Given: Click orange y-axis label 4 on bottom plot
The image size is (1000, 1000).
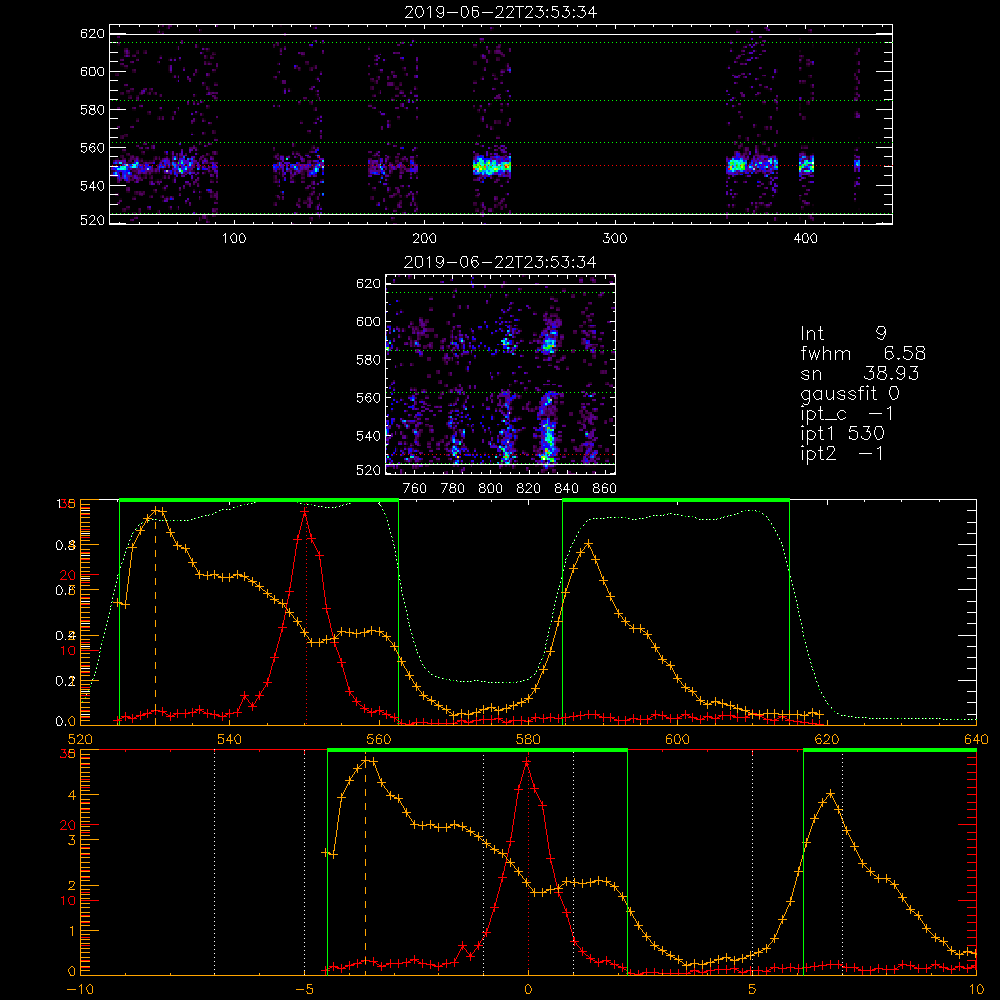Looking at the screenshot, I should [x=71, y=795].
